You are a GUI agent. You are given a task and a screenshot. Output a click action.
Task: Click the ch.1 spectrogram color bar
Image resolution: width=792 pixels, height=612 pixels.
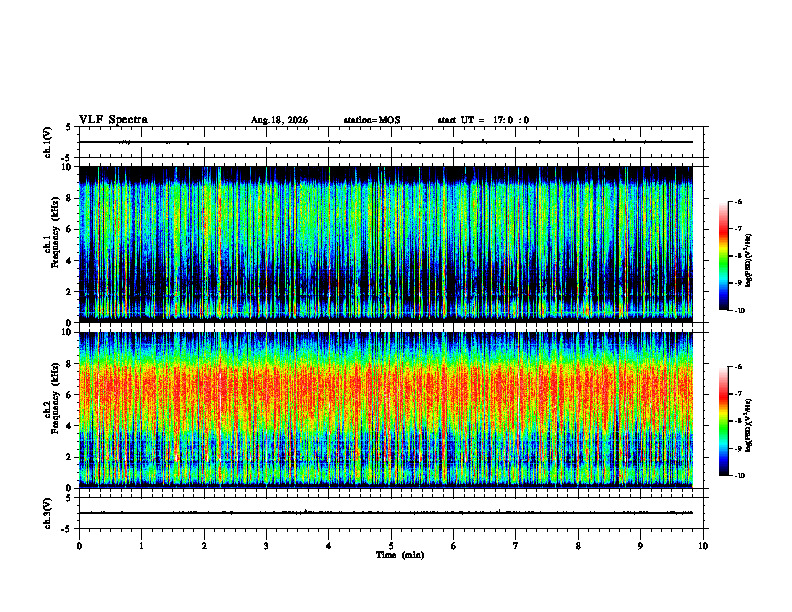click(723, 256)
